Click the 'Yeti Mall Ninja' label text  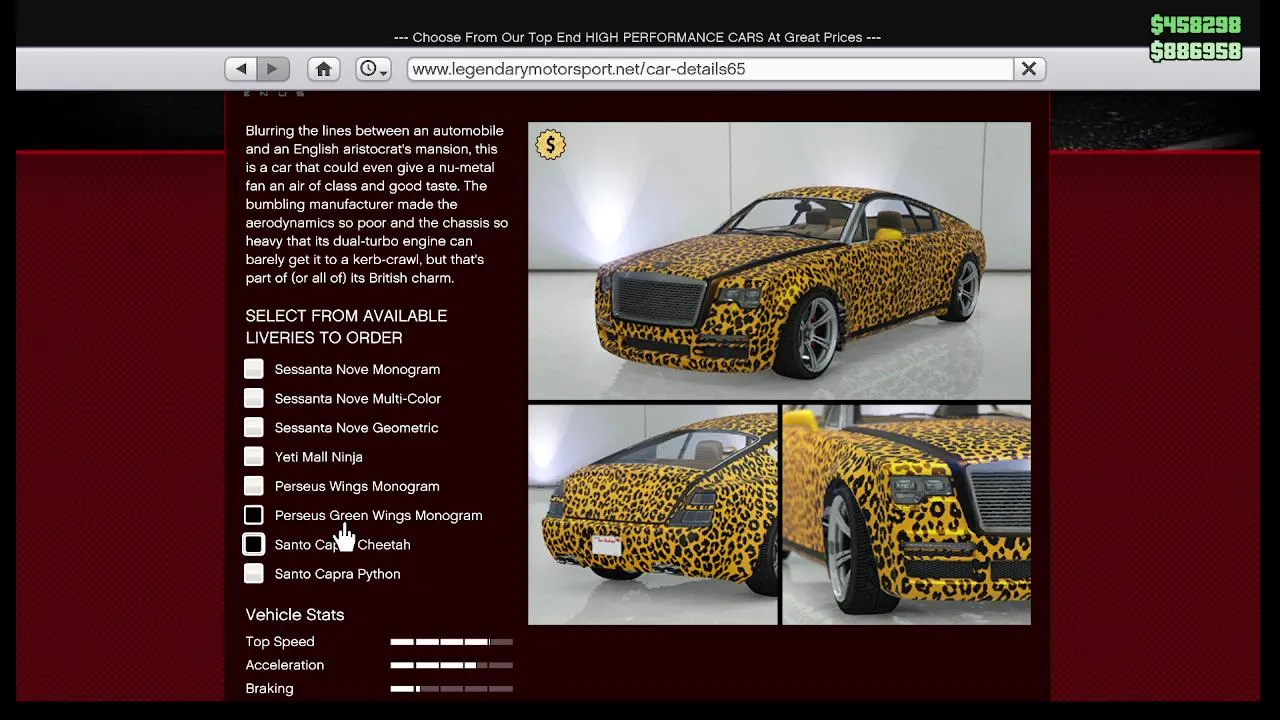[x=319, y=457]
